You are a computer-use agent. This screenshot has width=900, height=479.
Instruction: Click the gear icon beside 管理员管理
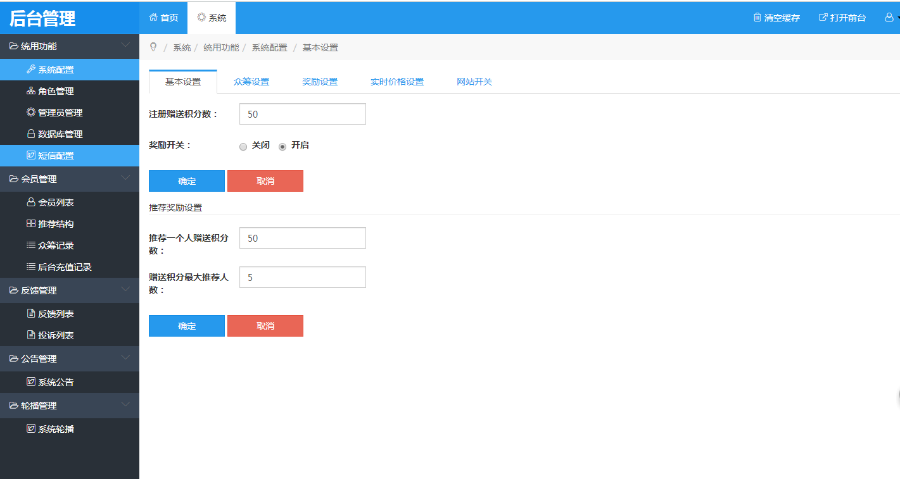(31, 113)
